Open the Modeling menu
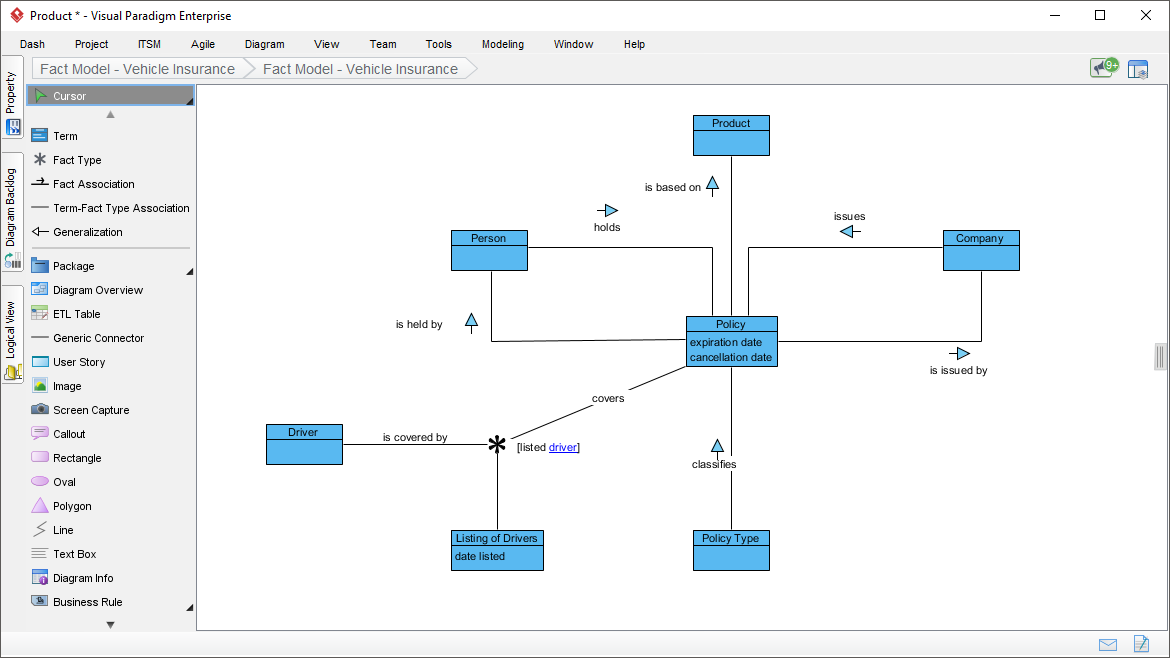This screenshot has width=1170, height=658. [502, 44]
